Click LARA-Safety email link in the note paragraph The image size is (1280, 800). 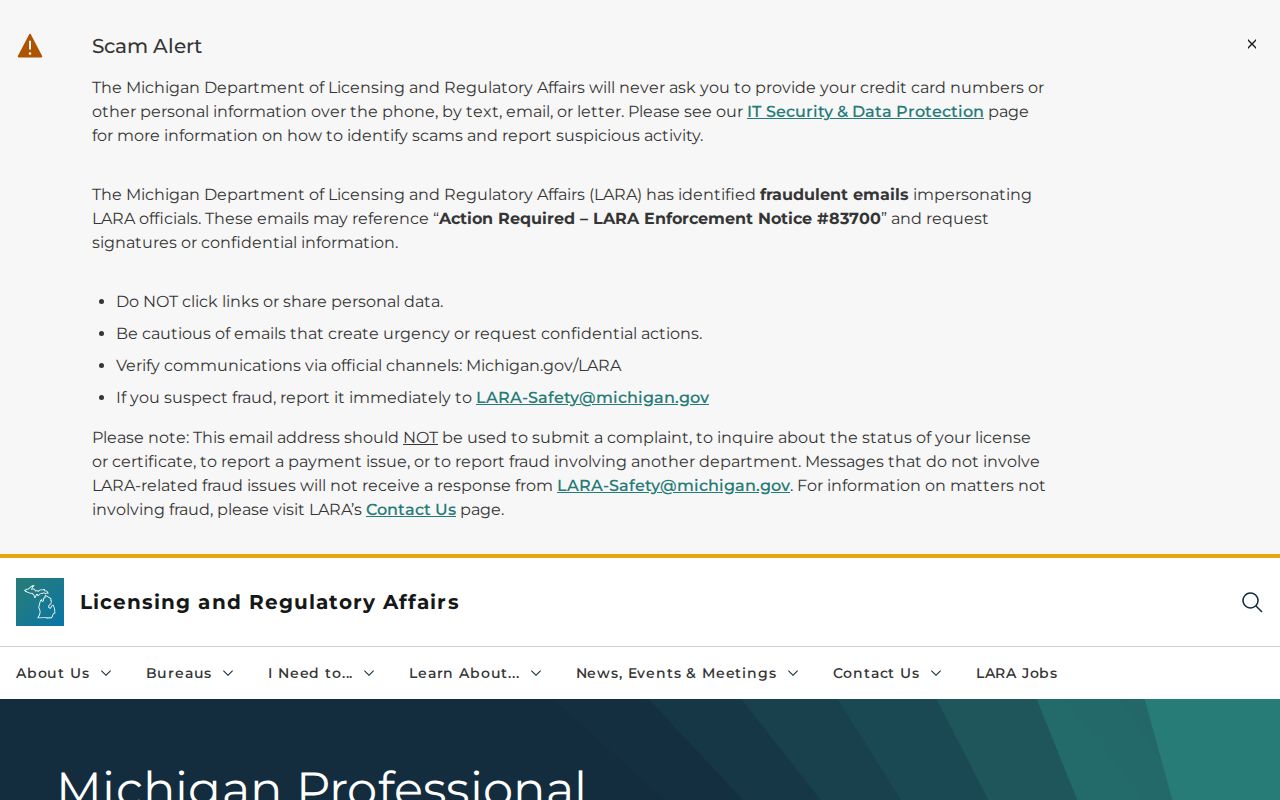(673, 486)
